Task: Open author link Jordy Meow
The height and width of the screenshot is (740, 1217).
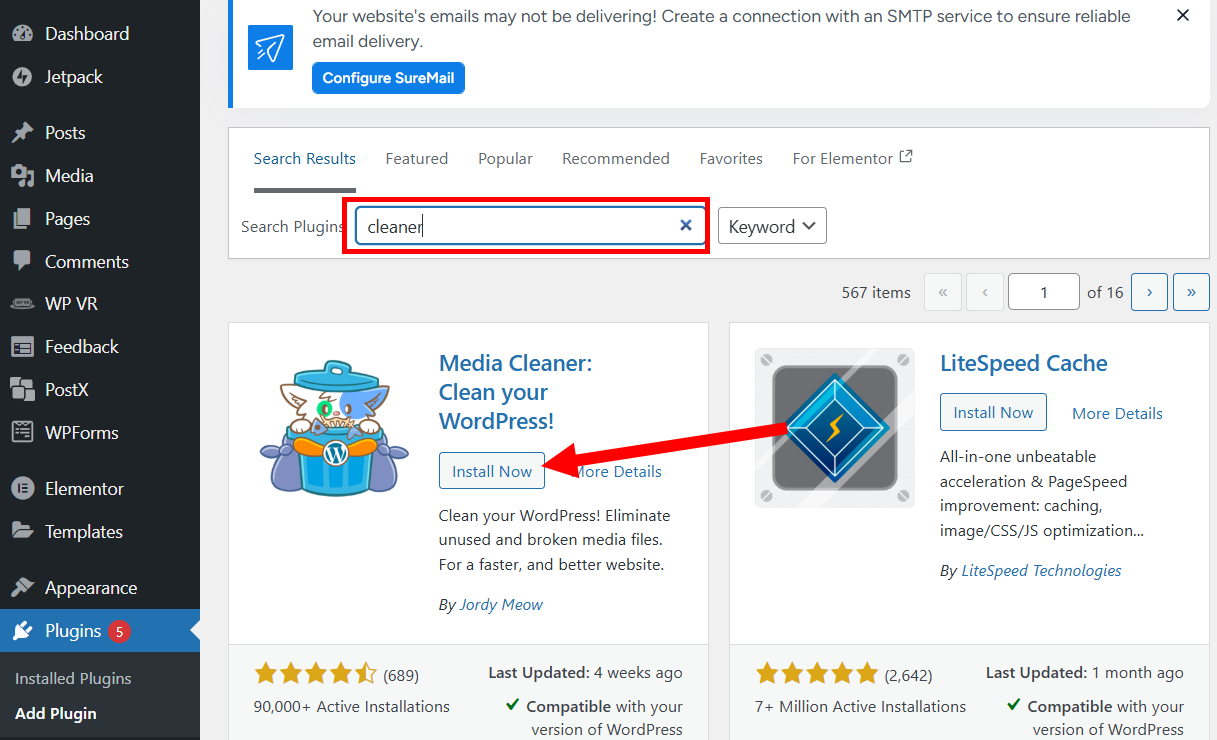Action: click(x=501, y=604)
